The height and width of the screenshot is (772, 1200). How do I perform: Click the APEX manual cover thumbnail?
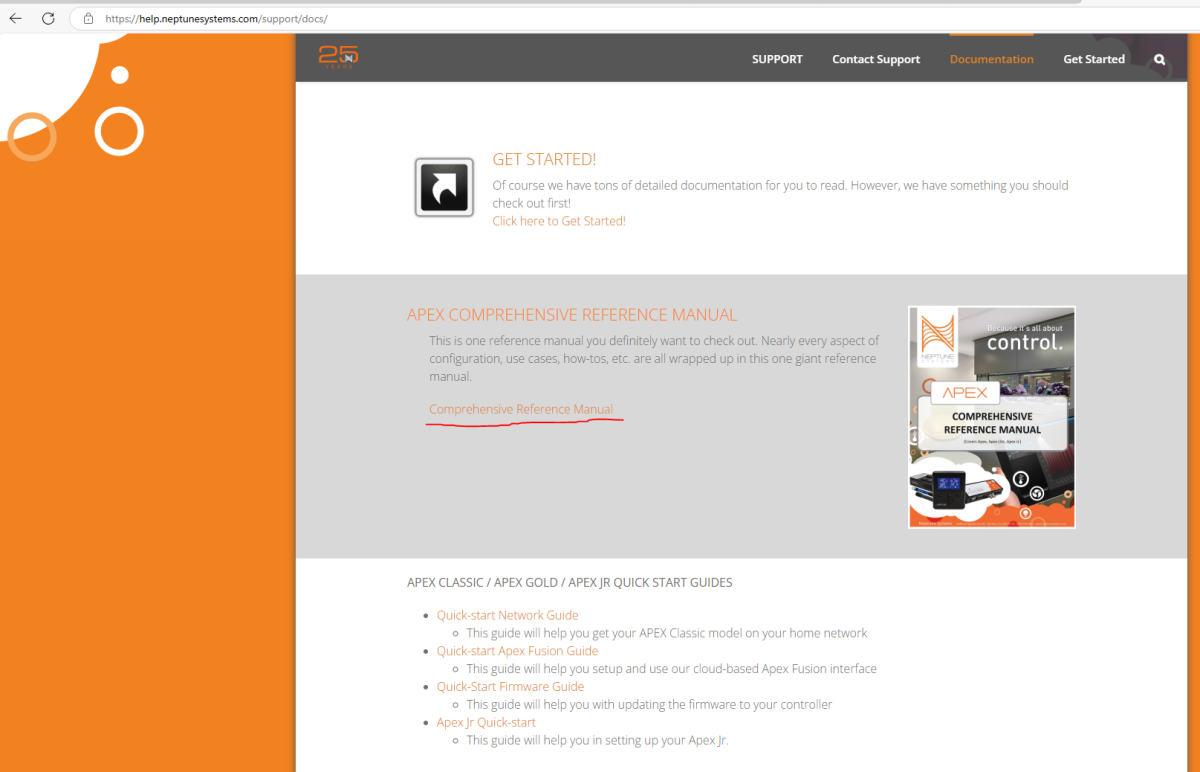tap(992, 417)
